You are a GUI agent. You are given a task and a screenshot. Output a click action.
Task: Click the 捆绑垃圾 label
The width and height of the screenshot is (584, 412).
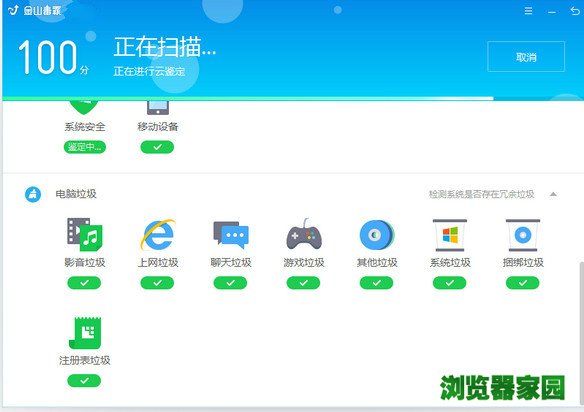point(523,263)
